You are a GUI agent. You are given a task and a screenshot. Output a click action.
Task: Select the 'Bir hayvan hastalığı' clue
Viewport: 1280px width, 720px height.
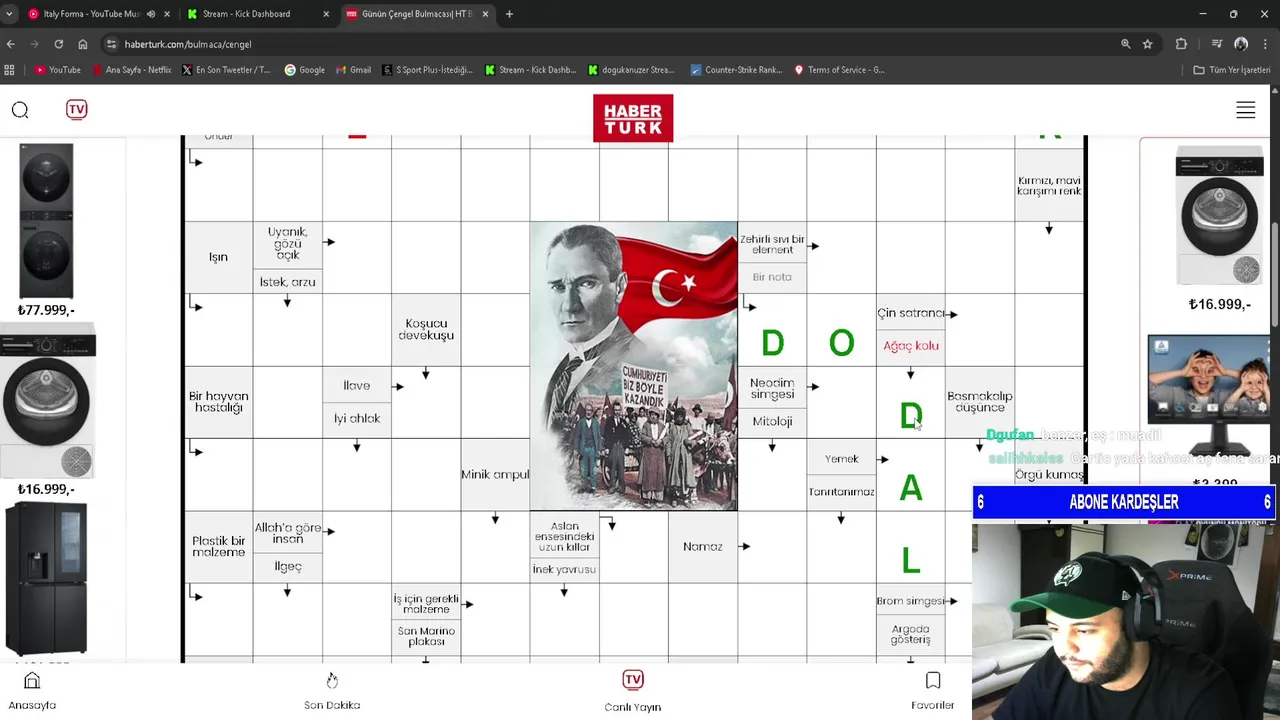pyautogui.click(x=218, y=402)
